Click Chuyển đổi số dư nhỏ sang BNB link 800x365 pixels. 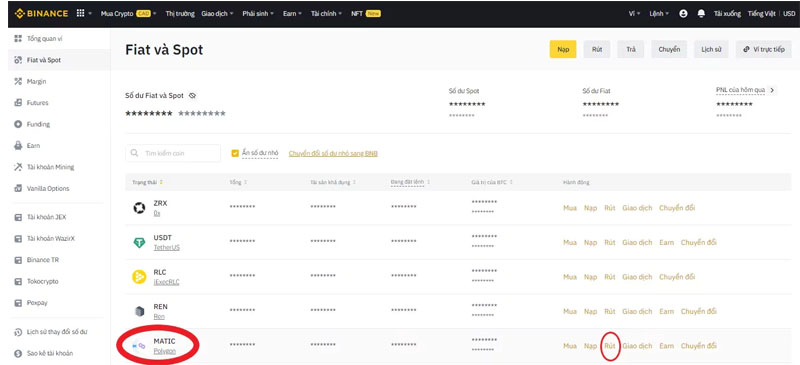pyautogui.click(x=333, y=153)
